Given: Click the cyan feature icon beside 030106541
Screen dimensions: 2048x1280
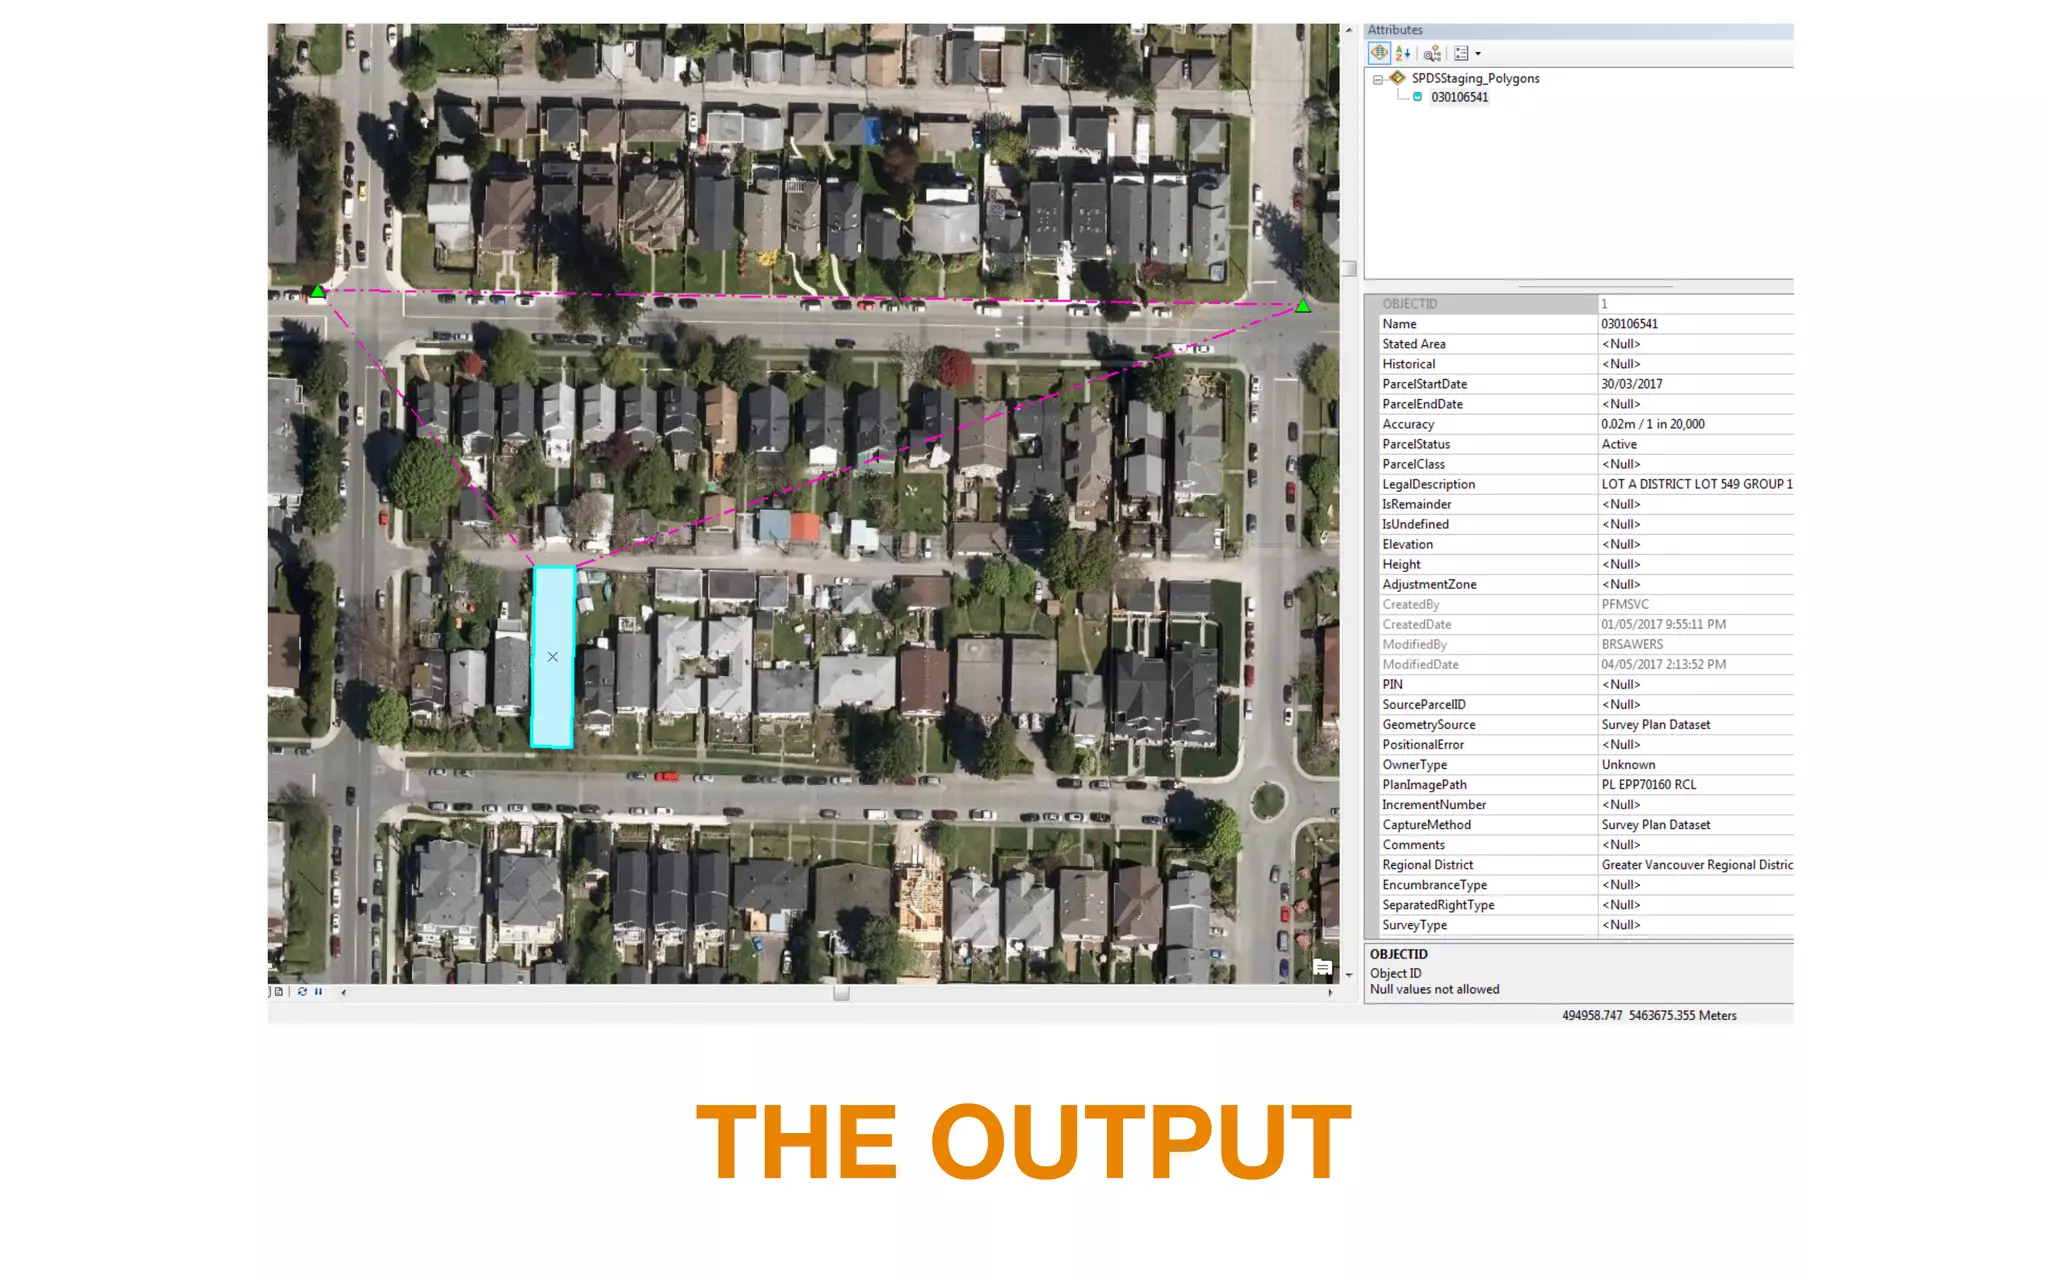Looking at the screenshot, I should (x=1417, y=97).
